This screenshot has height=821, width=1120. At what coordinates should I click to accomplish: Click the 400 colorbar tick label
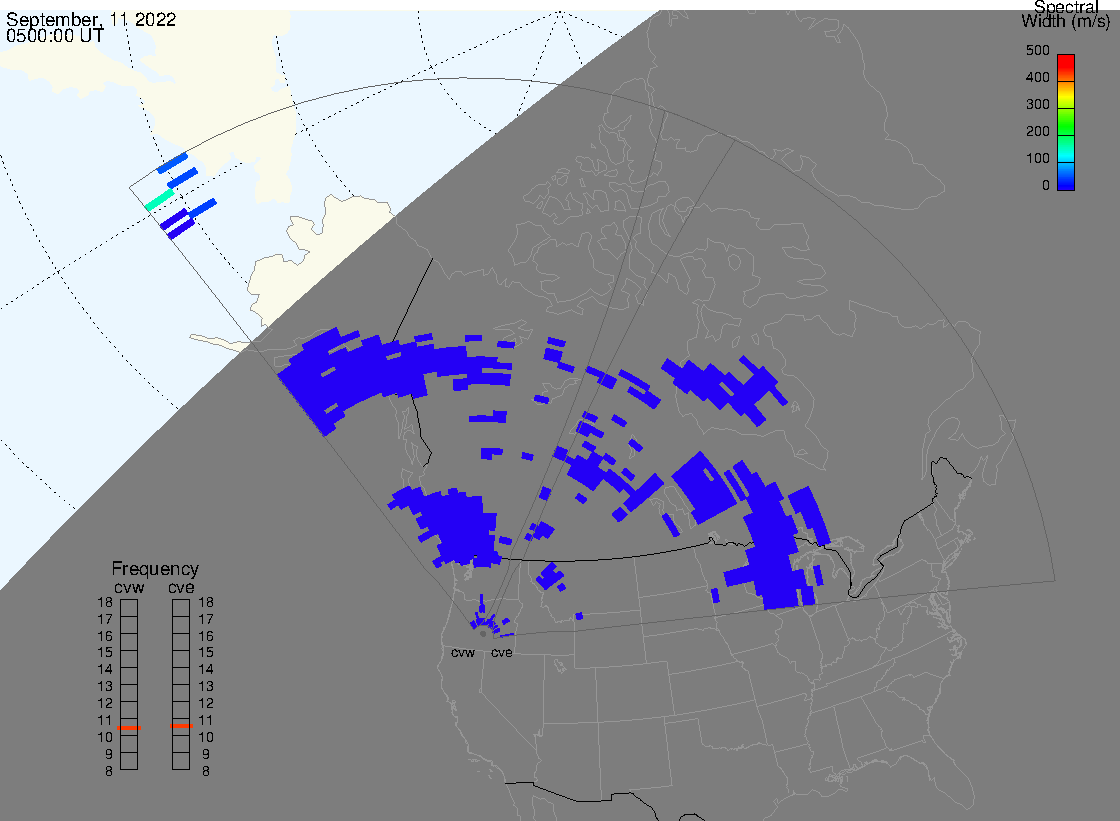[1037, 77]
